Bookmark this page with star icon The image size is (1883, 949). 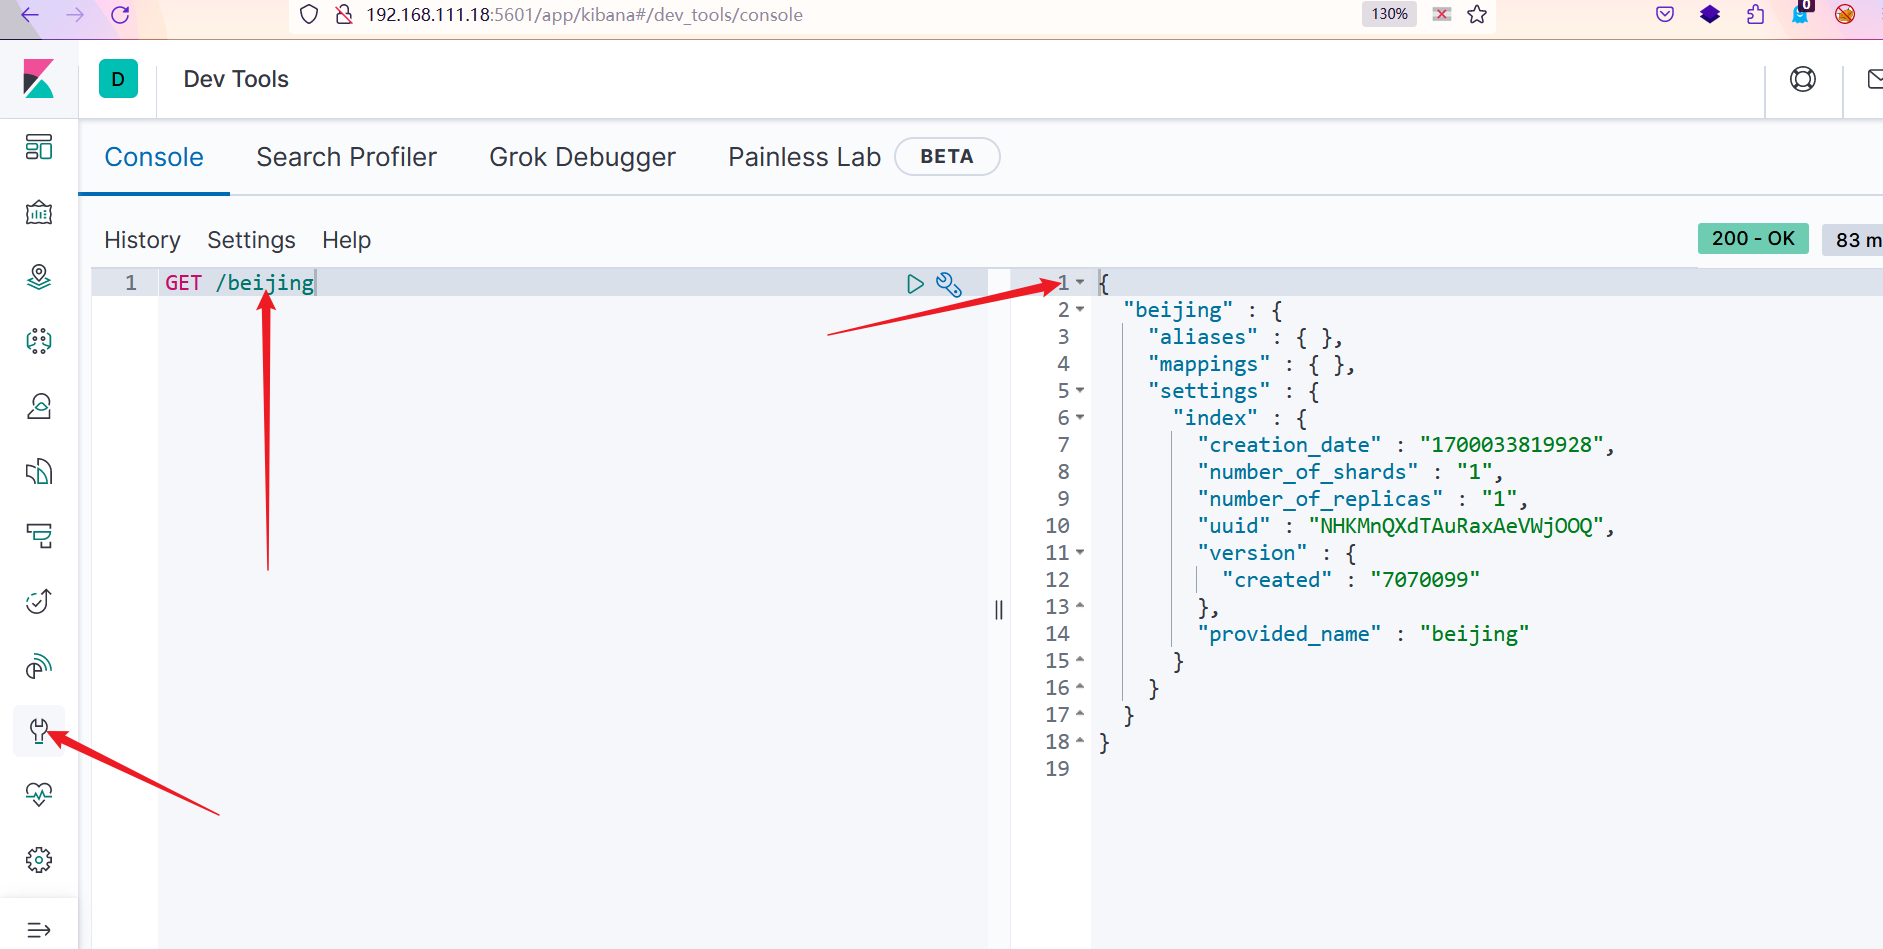pyautogui.click(x=1477, y=14)
